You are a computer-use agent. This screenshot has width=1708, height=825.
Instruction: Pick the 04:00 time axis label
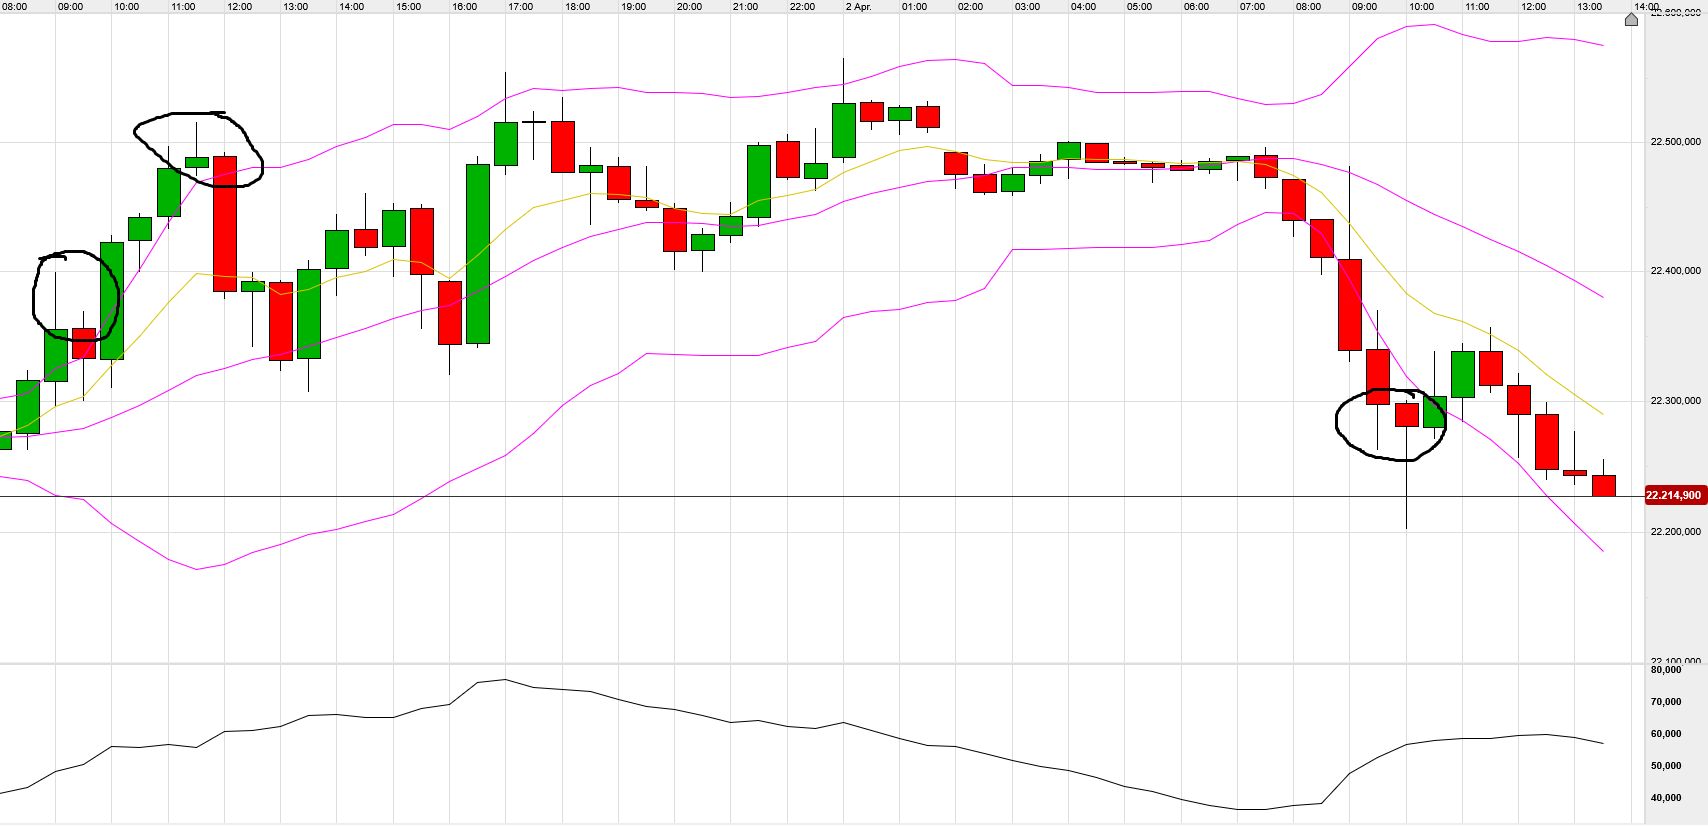[x=1083, y=7]
